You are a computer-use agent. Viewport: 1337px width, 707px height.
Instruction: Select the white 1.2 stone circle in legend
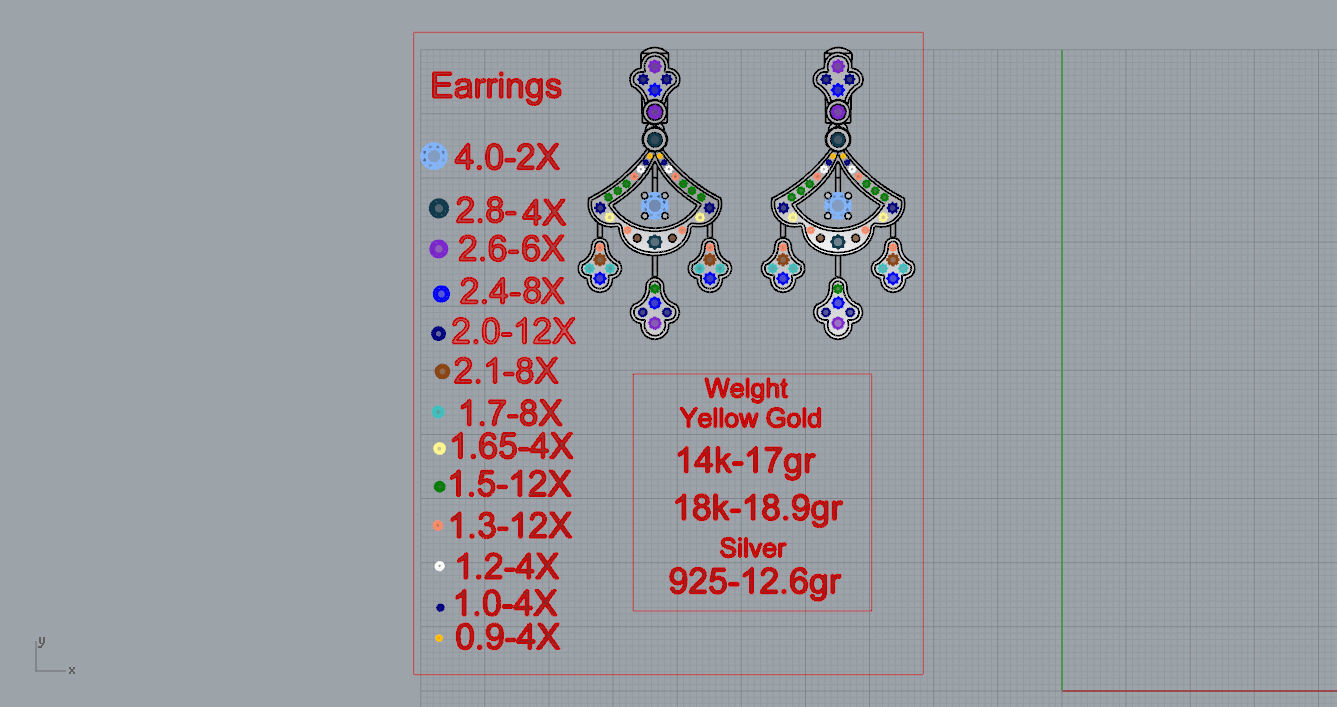point(439,566)
